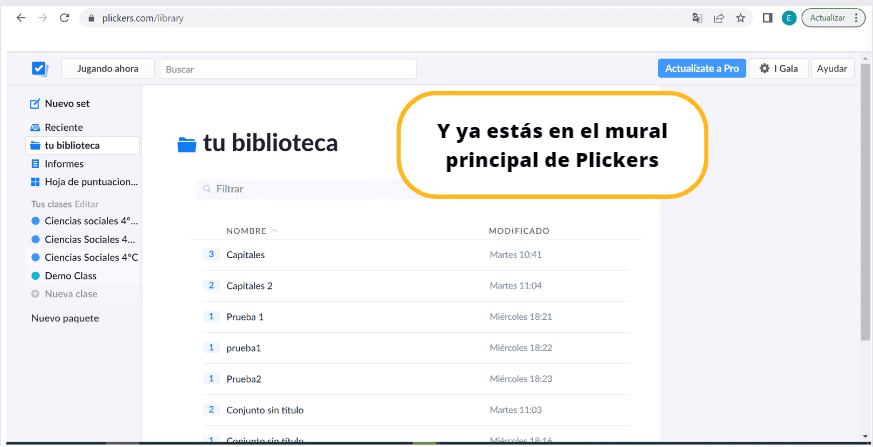Click the share page icon
Viewport: 873px width, 447px height.
[719, 18]
